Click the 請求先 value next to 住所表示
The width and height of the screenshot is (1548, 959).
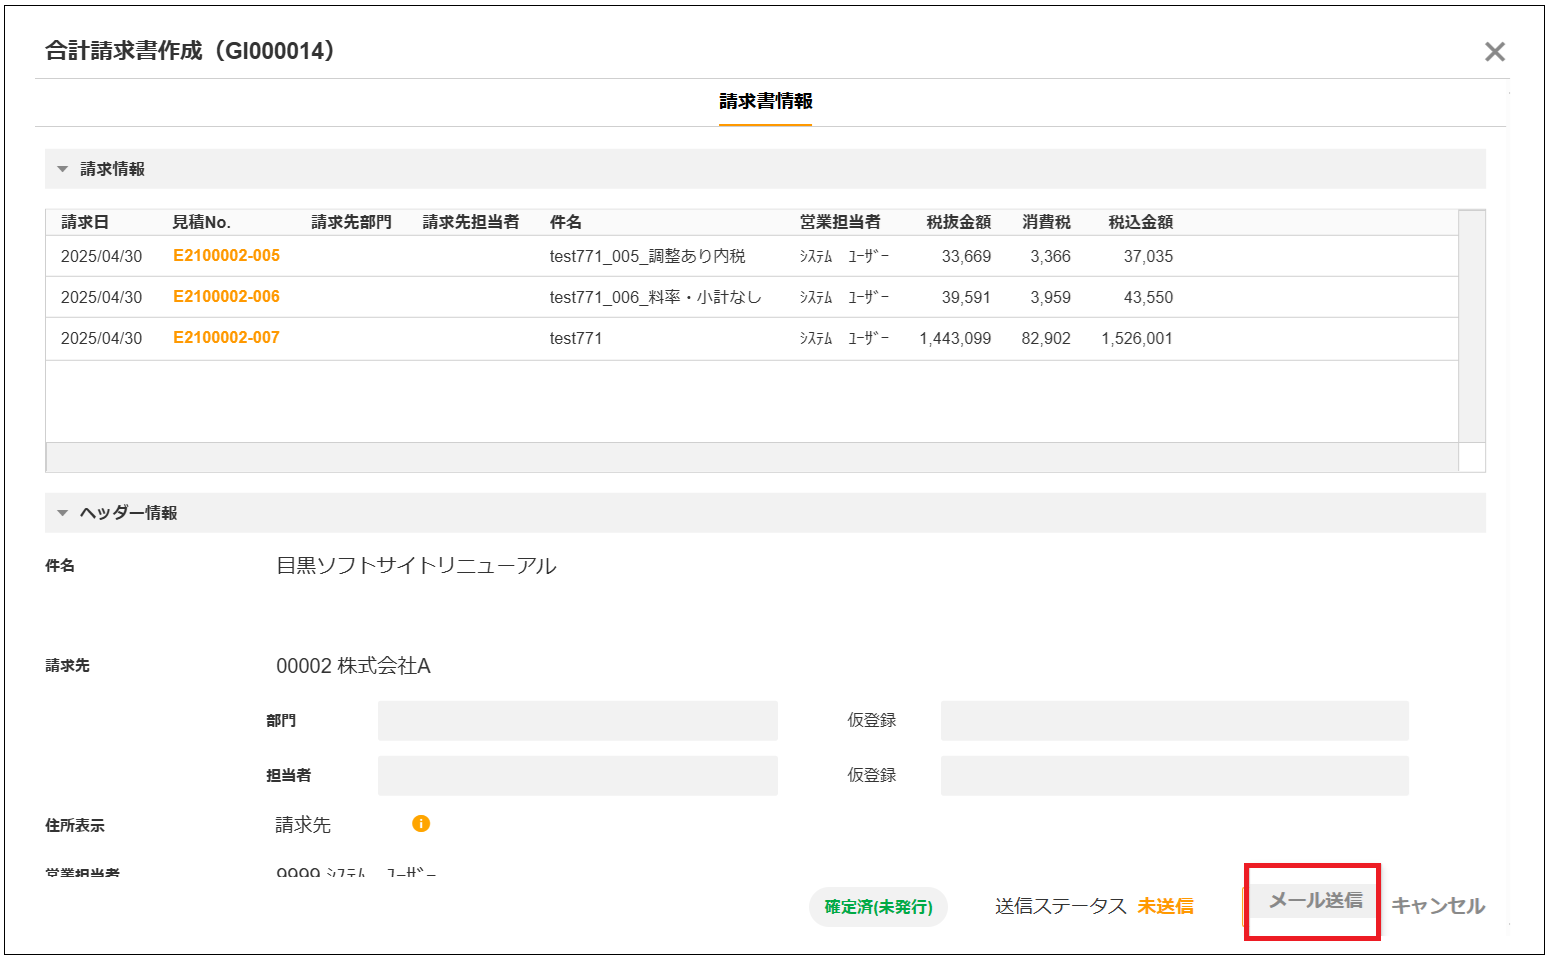[x=303, y=824]
